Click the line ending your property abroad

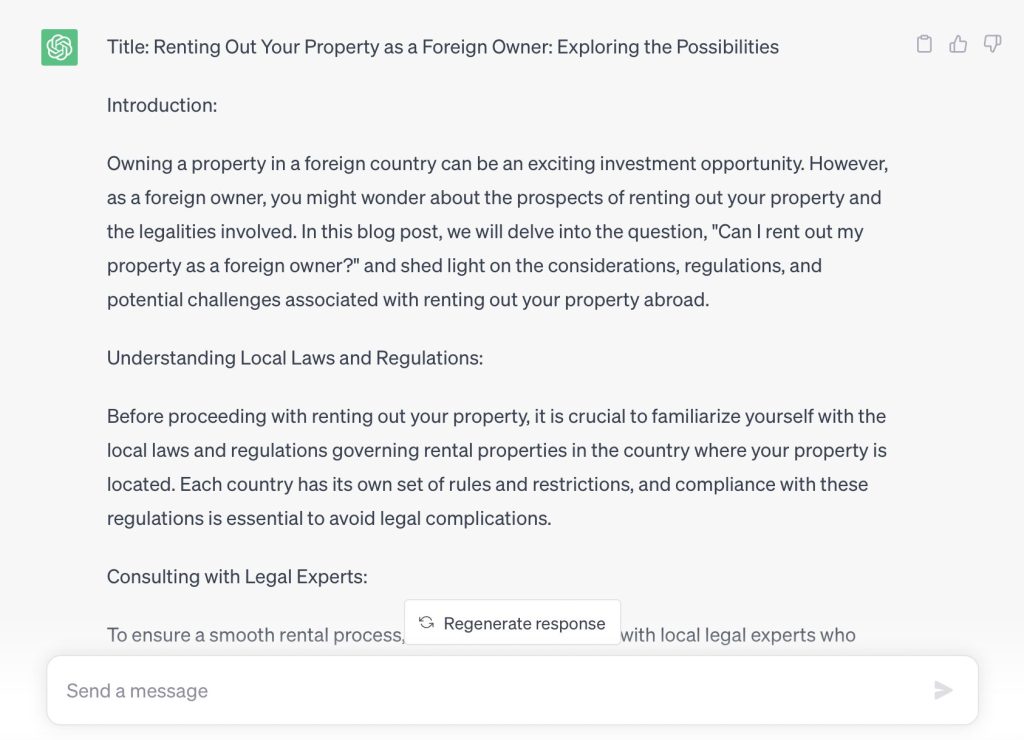[408, 300]
